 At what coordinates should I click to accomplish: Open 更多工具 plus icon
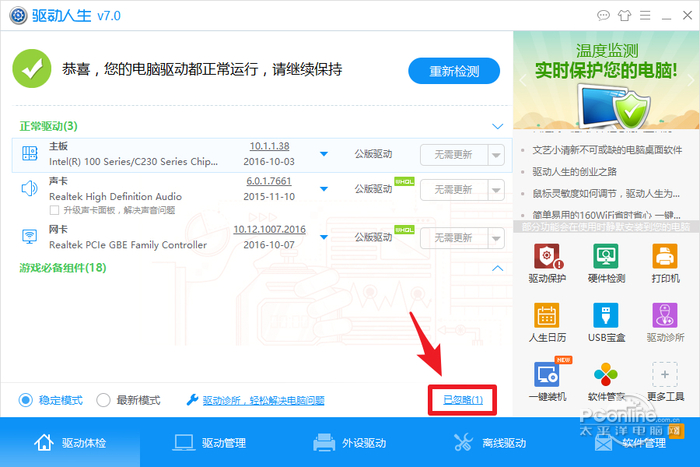tap(665, 375)
